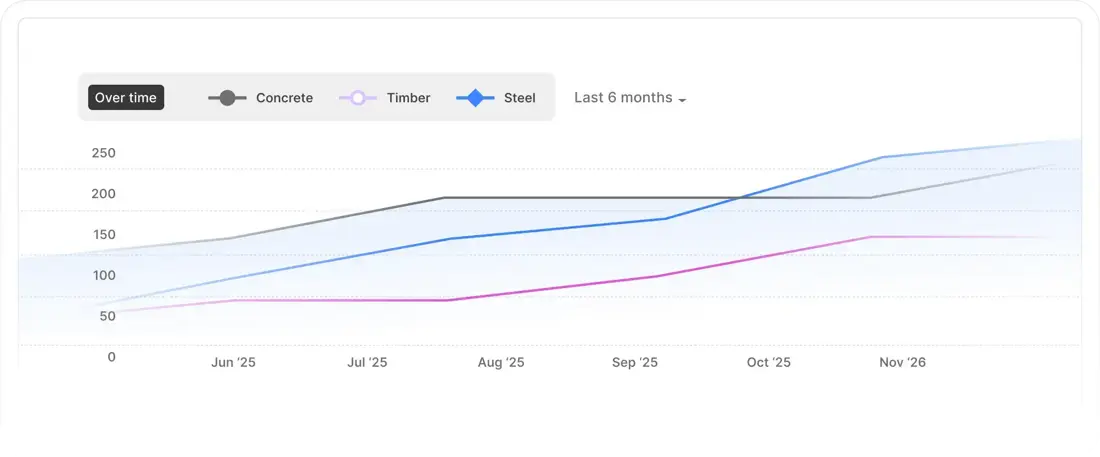Click the dark gray Concrete chart line
1100x457 pixels.
click(600, 198)
